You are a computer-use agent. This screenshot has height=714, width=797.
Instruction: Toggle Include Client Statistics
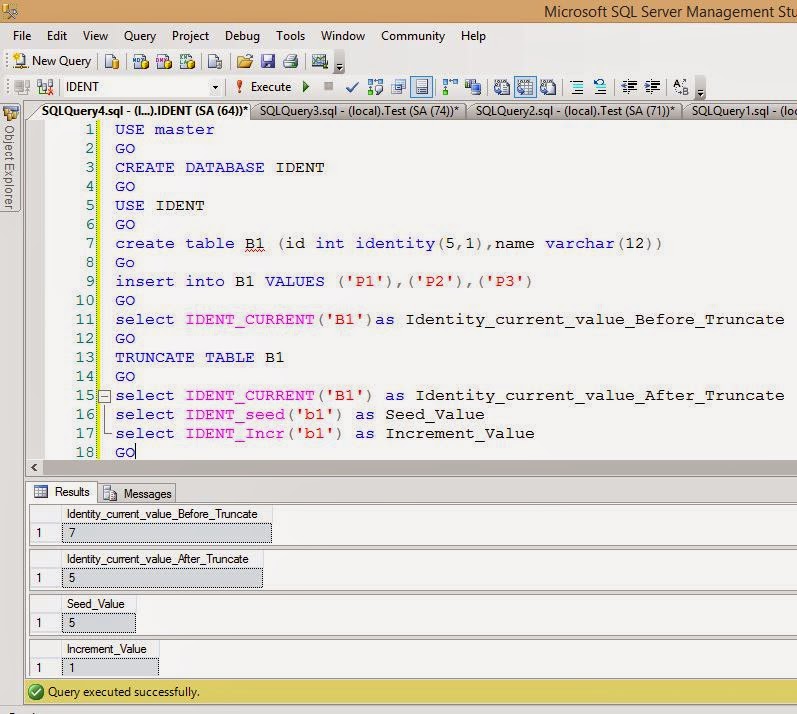coord(473,87)
